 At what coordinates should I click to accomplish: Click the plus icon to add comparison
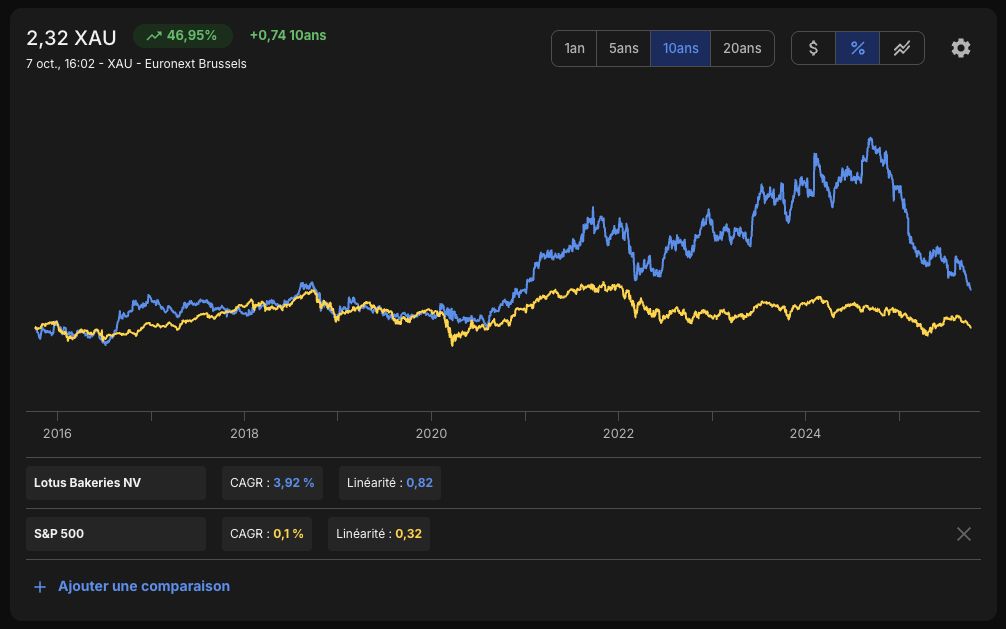click(40, 587)
